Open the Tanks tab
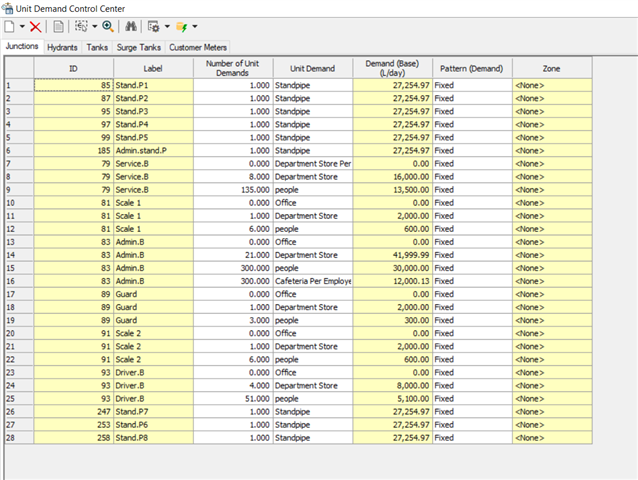This screenshot has width=638, height=480. [x=97, y=47]
